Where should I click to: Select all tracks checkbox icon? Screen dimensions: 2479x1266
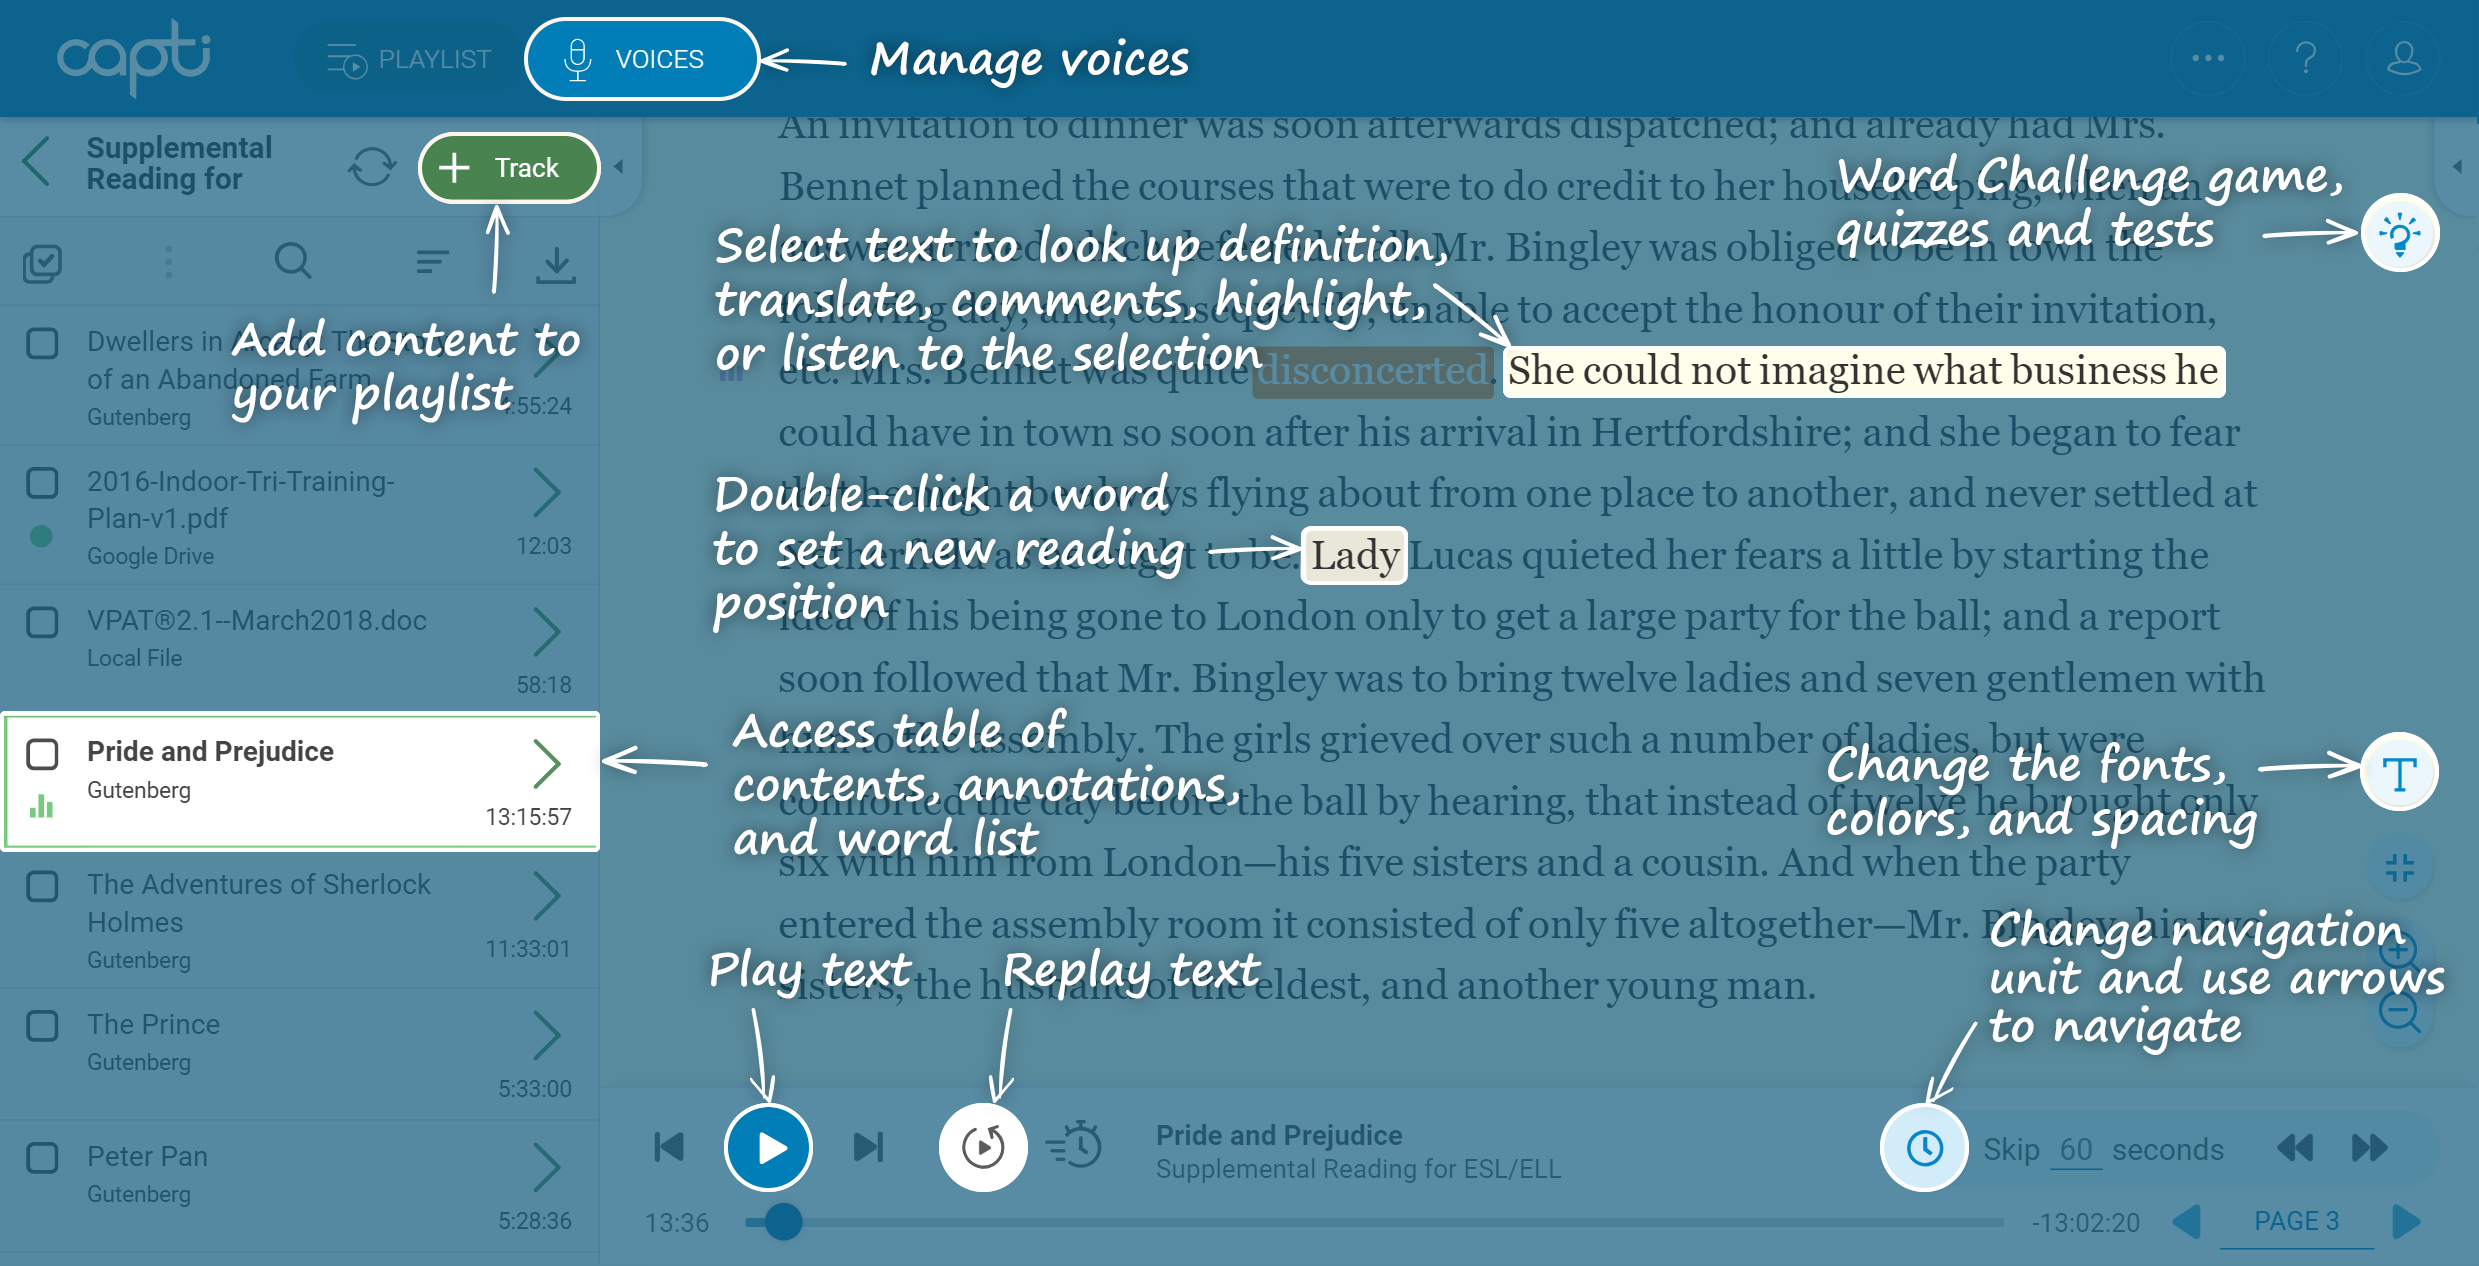pyautogui.click(x=42, y=264)
